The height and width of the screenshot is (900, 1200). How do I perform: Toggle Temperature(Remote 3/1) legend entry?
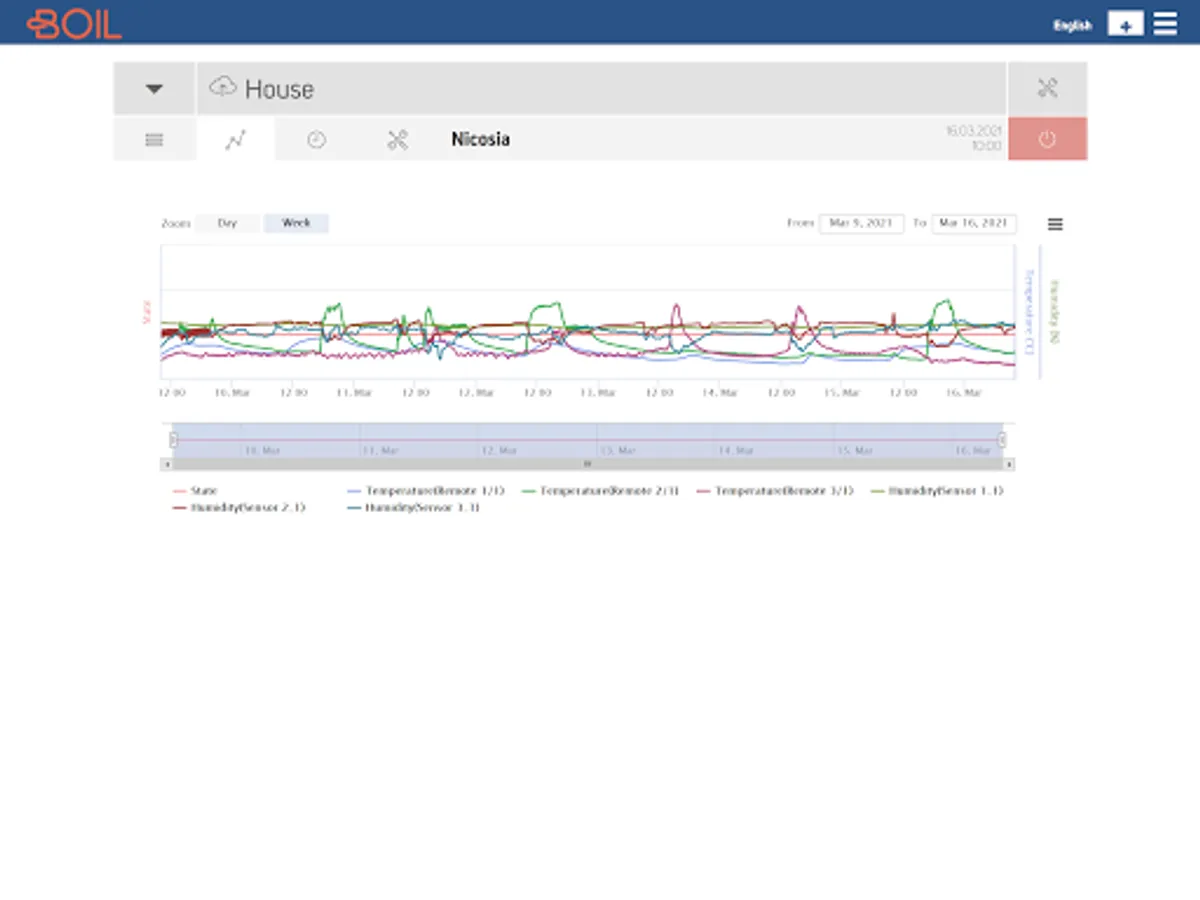pyautogui.click(x=775, y=491)
